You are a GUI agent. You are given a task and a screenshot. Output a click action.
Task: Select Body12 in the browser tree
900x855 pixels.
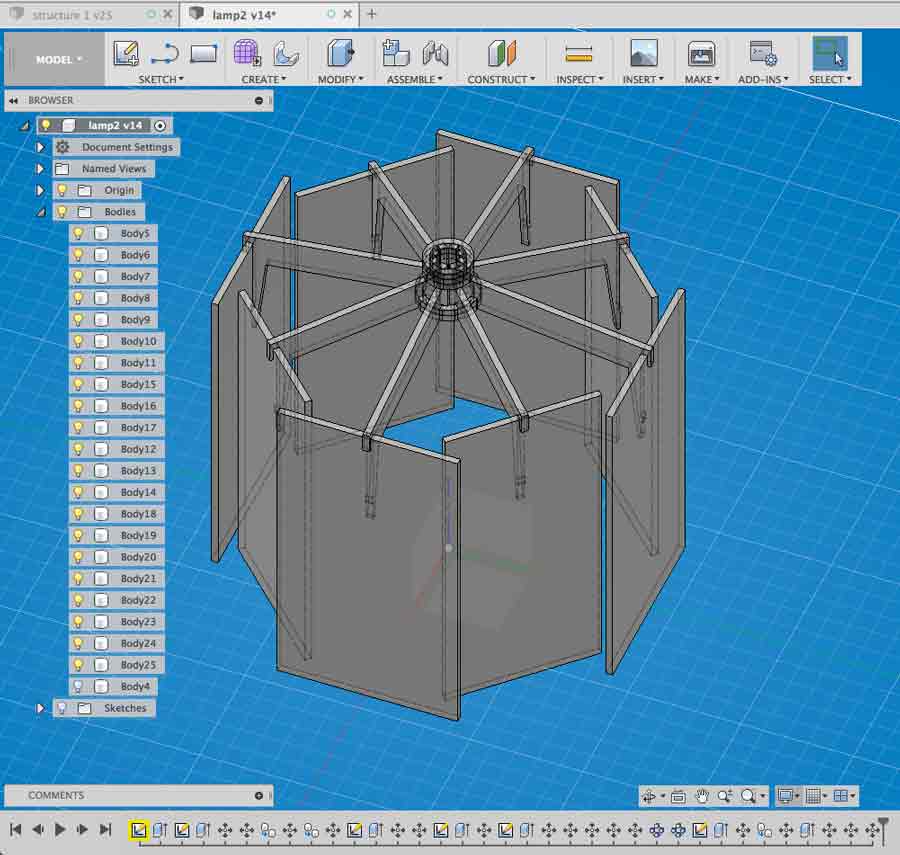[138, 449]
